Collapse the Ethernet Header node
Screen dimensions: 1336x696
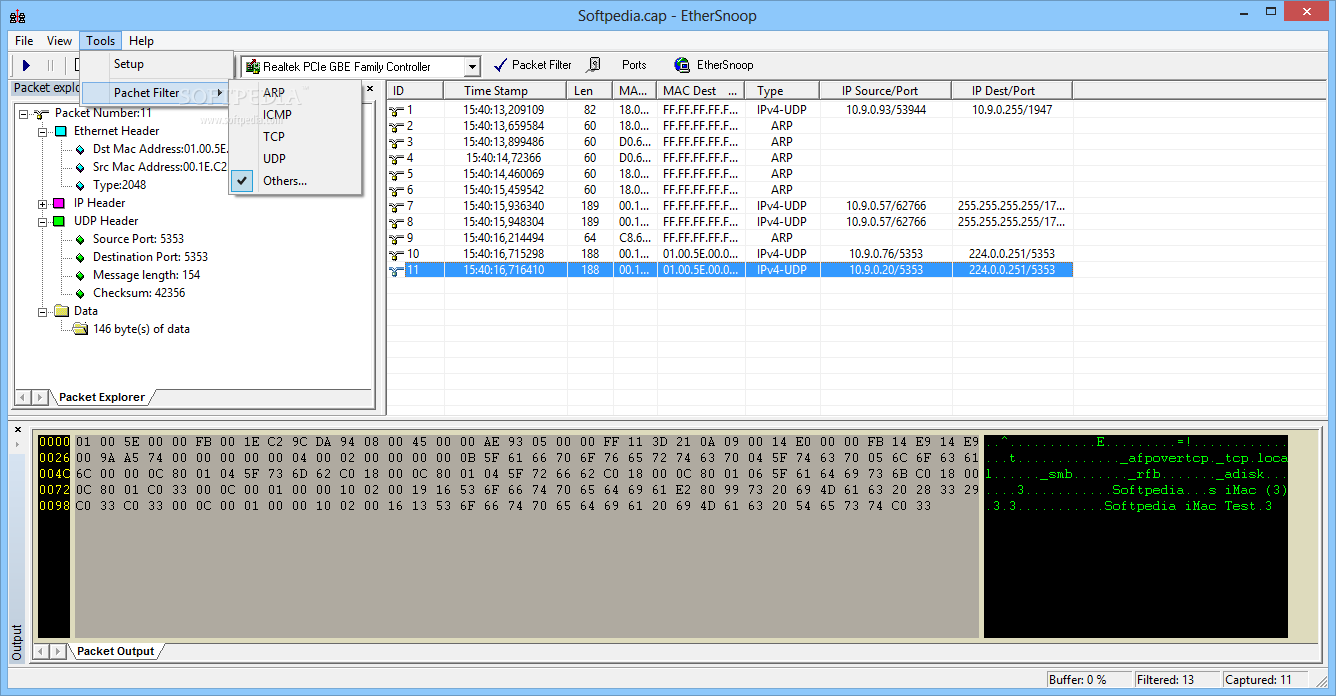point(43,131)
